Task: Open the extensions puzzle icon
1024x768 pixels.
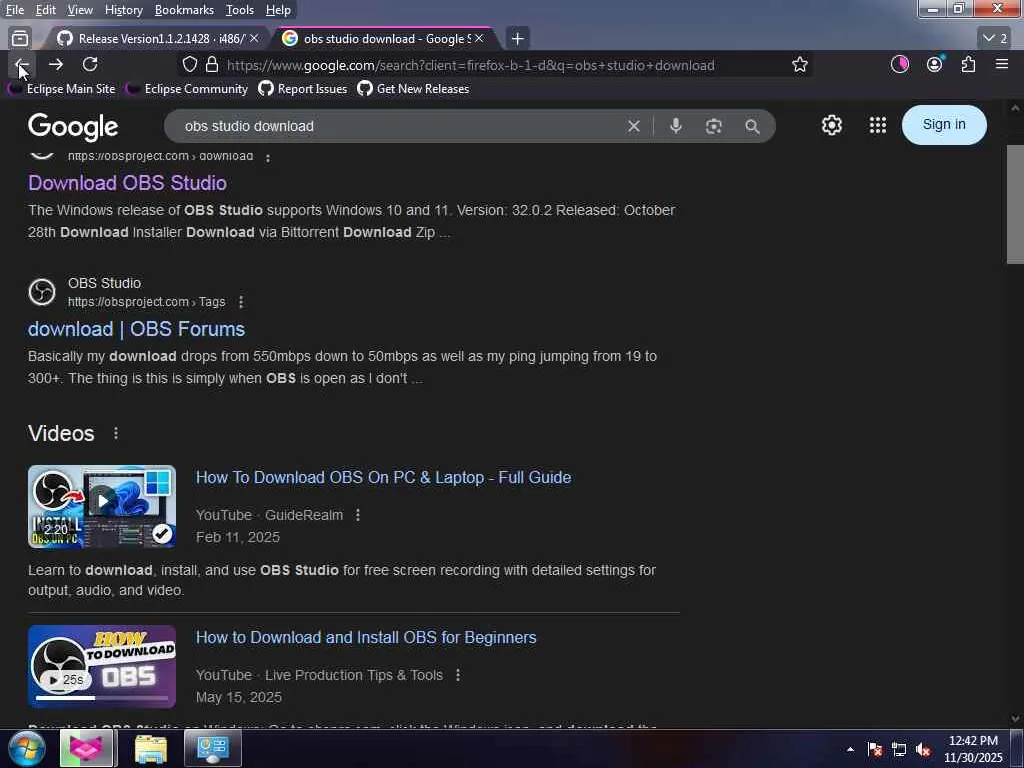Action: click(x=968, y=64)
